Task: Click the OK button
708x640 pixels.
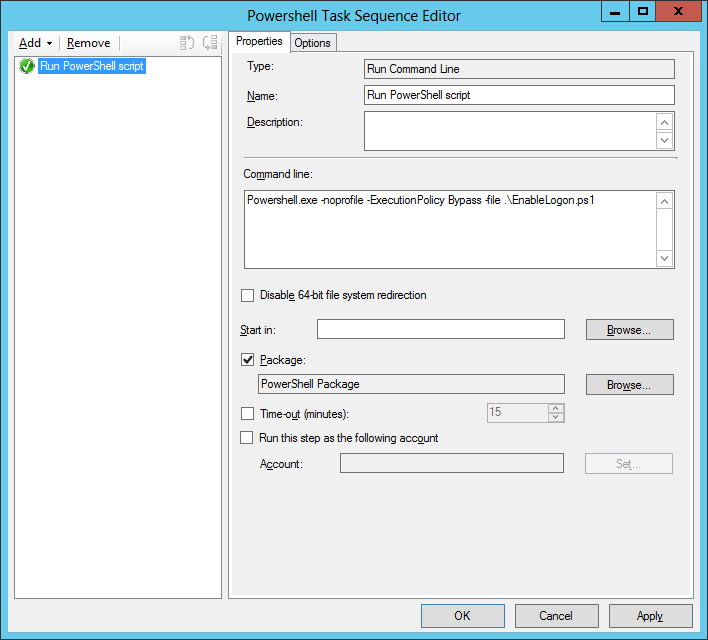Action: (x=463, y=616)
